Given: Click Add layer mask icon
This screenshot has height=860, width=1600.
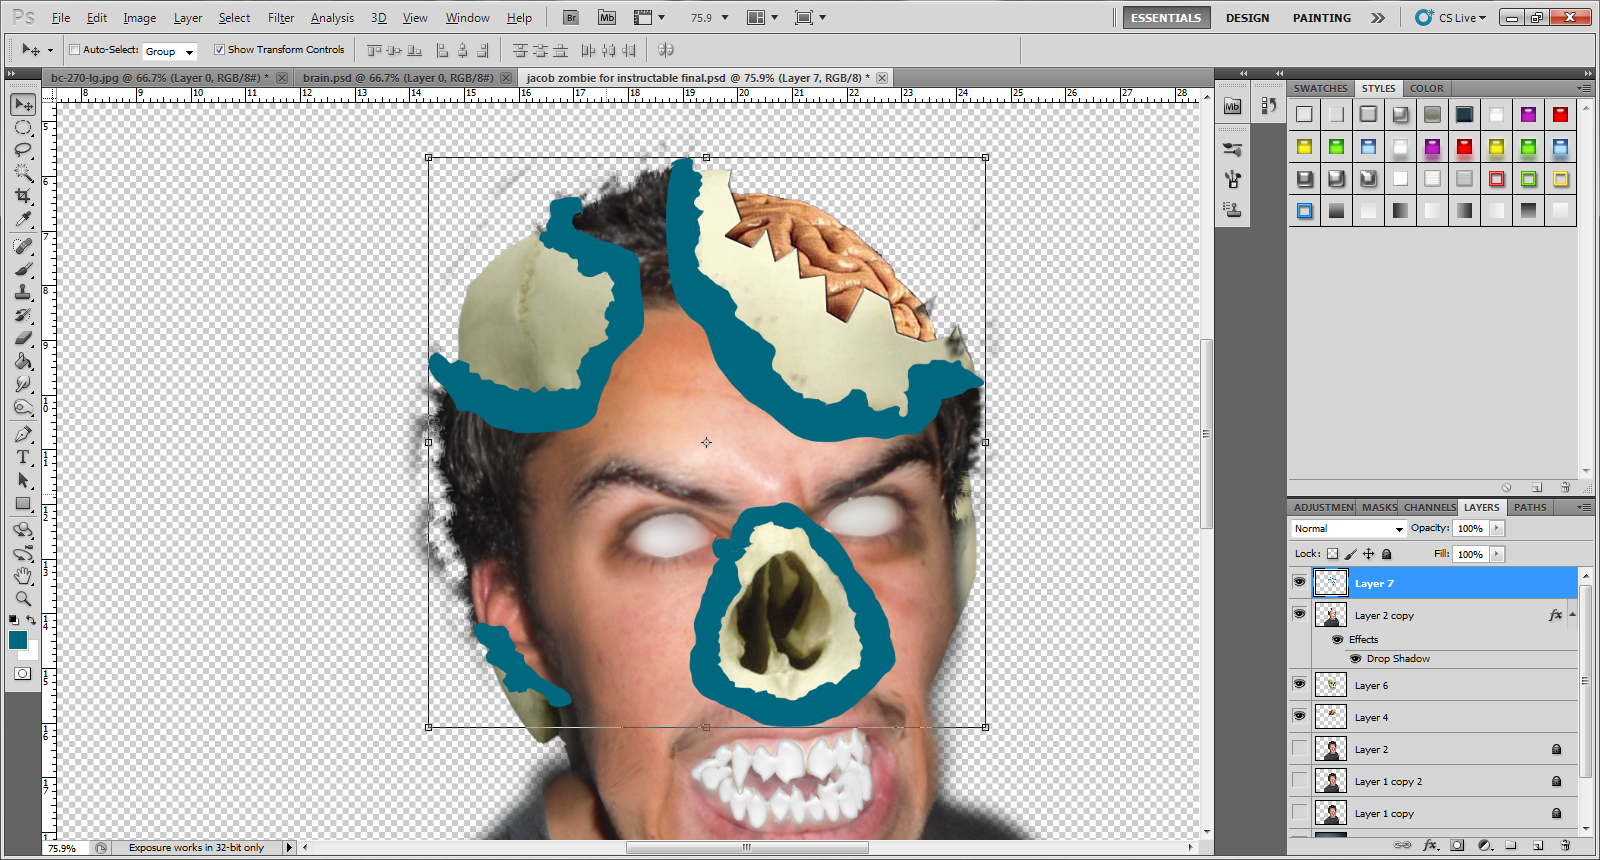Looking at the screenshot, I should coord(1457,845).
